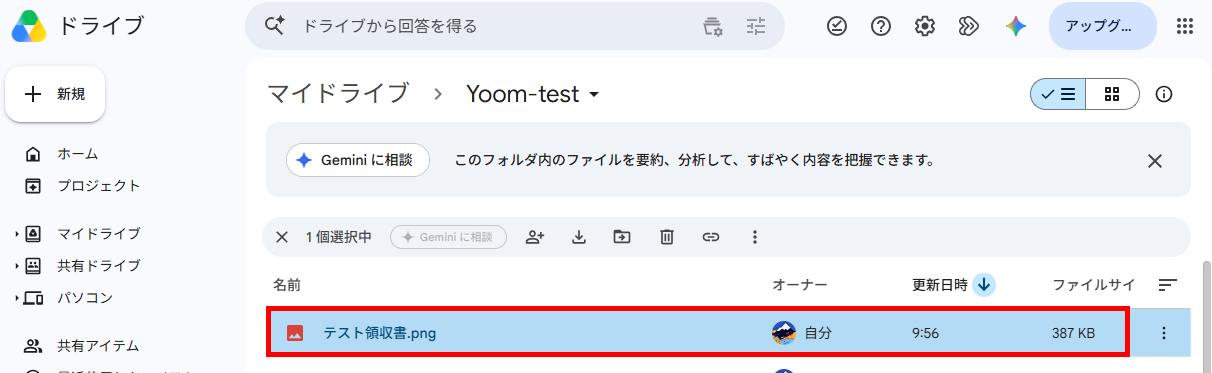This screenshot has height=373, width=1212.
Task: Delete selected file with trash icon
Action: [667, 237]
